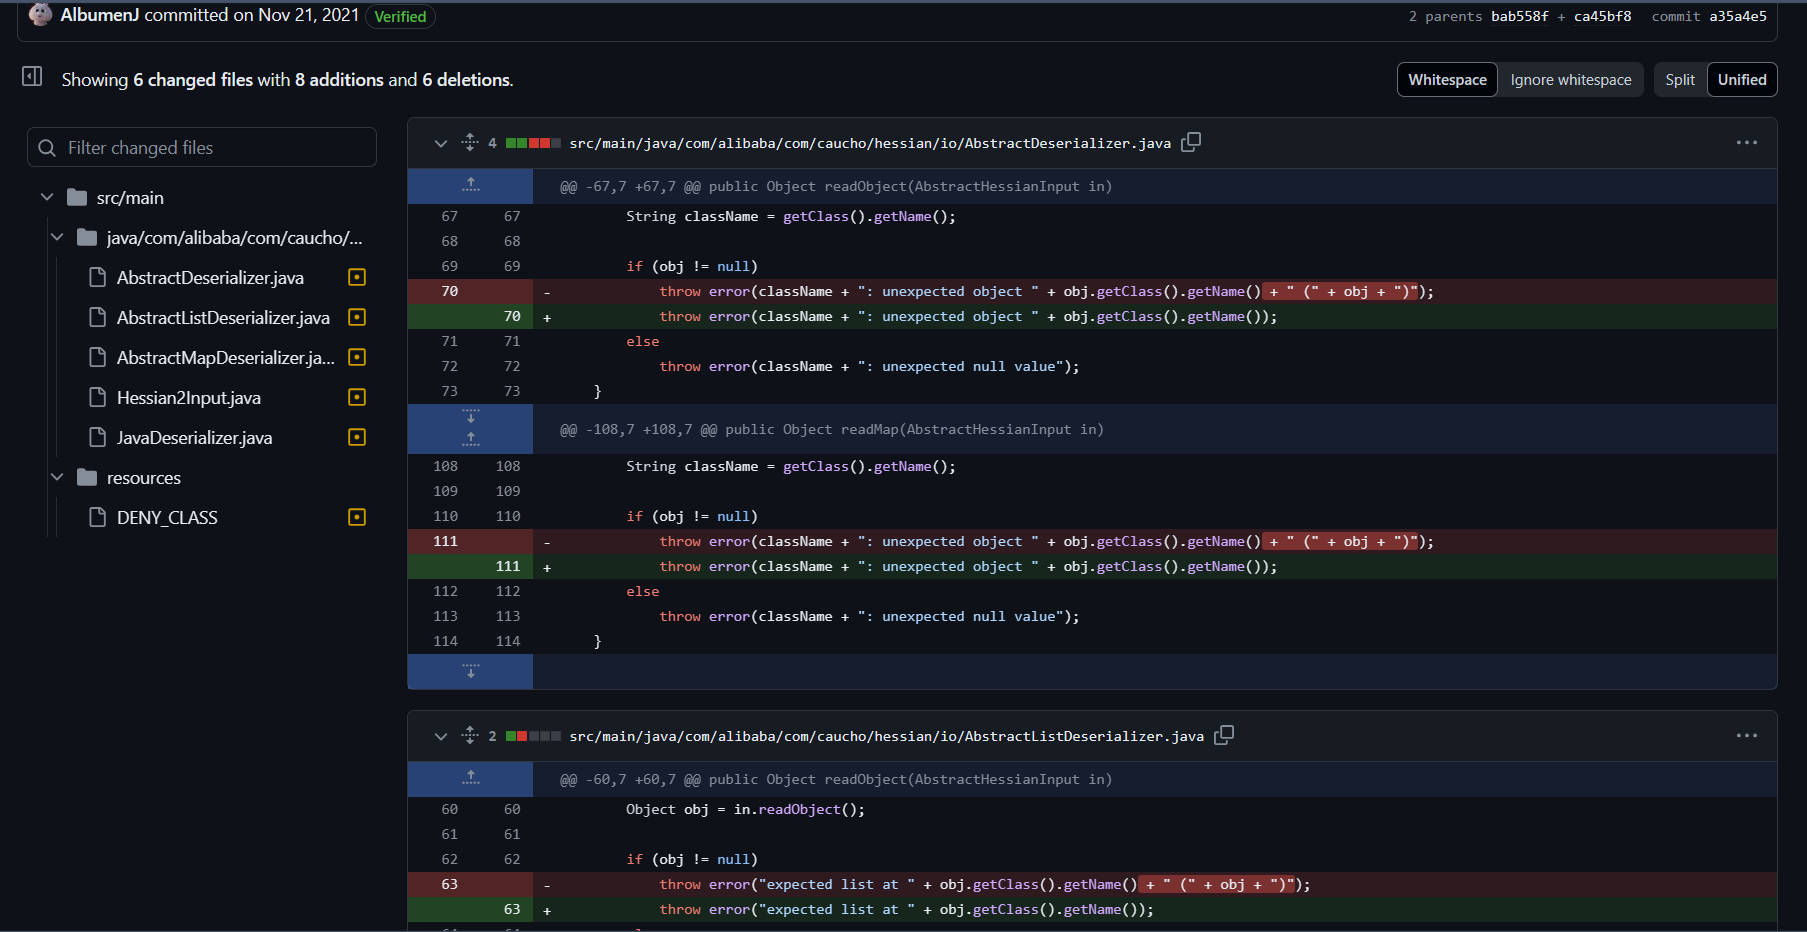The image size is (1807, 932).
Task: Copy AbstractDeserializer.java file path
Action: pyautogui.click(x=1191, y=142)
